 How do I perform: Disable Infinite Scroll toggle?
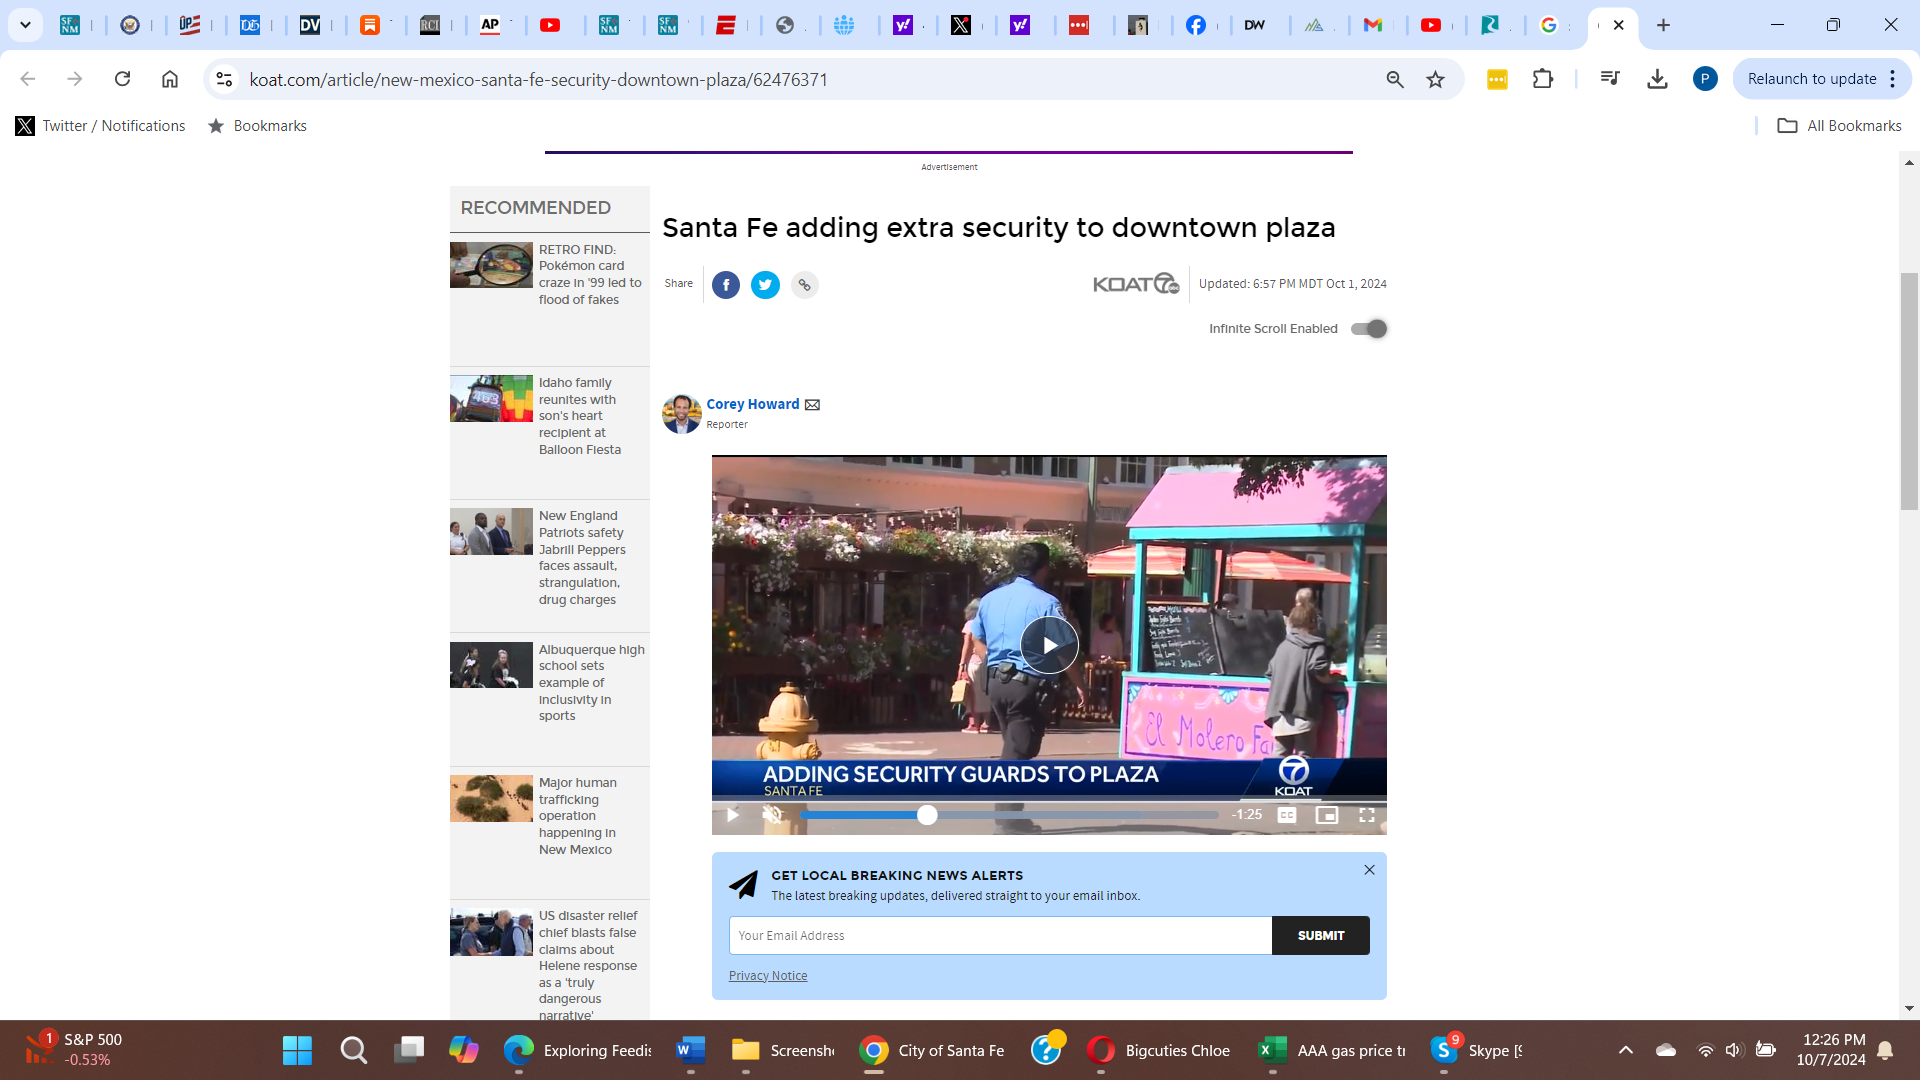1368,329
